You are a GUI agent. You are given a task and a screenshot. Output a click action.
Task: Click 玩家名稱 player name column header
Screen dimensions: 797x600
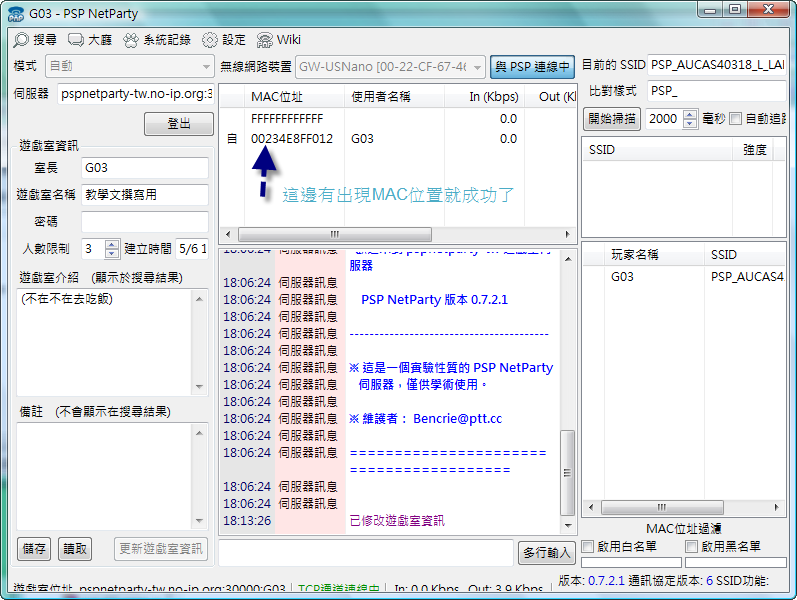point(654,255)
